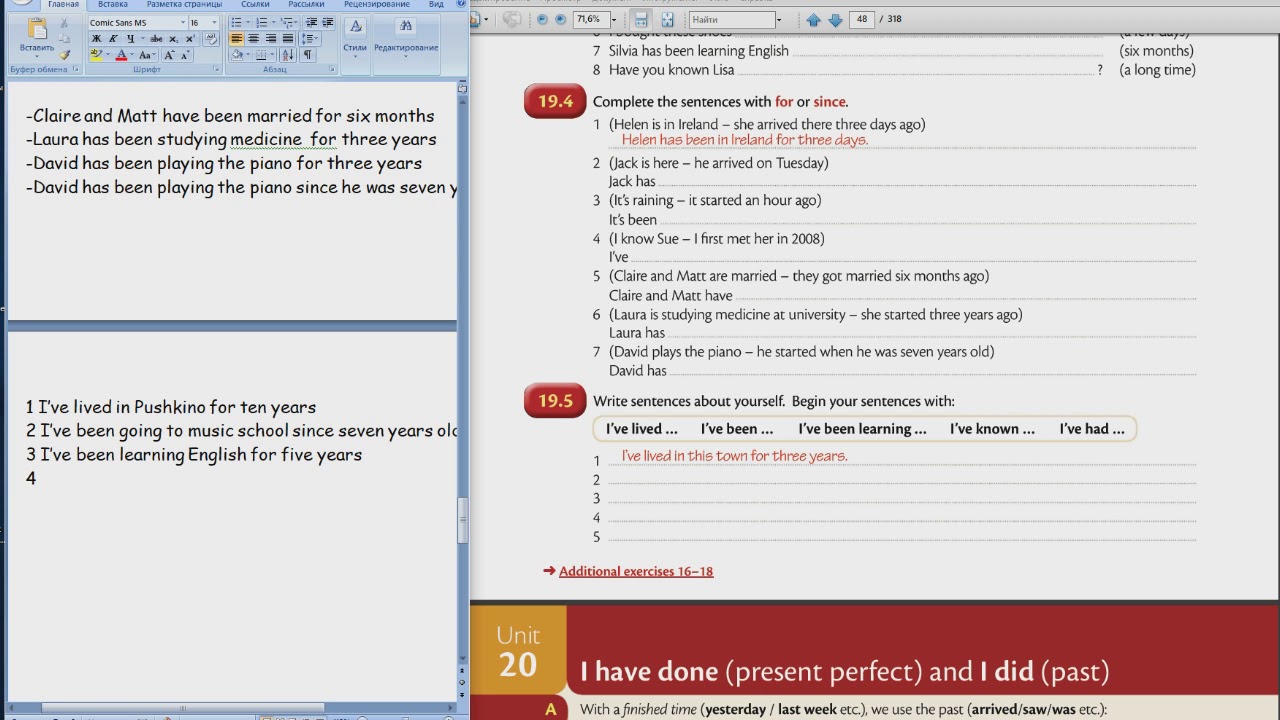The image size is (1280, 720).
Task: Click the Format Painter brush icon
Action: pos(64,55)
